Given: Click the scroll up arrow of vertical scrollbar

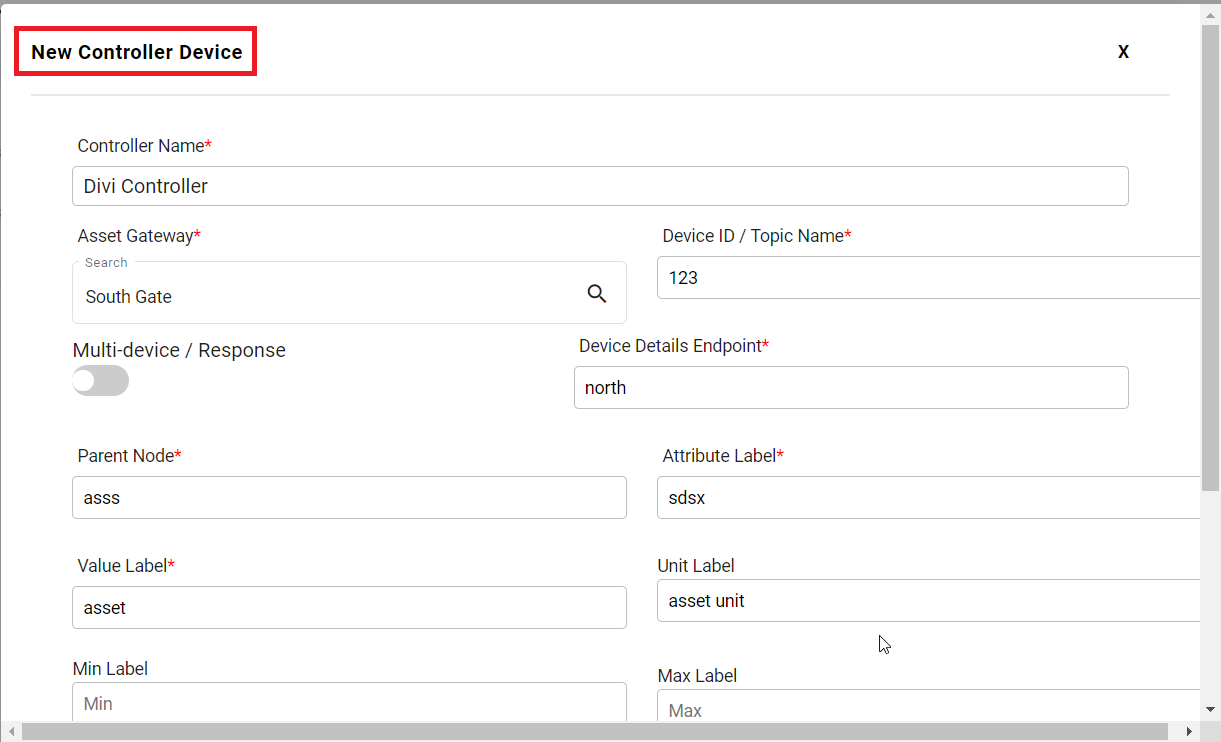Looking at the screenshot, I should point(1210,13).
